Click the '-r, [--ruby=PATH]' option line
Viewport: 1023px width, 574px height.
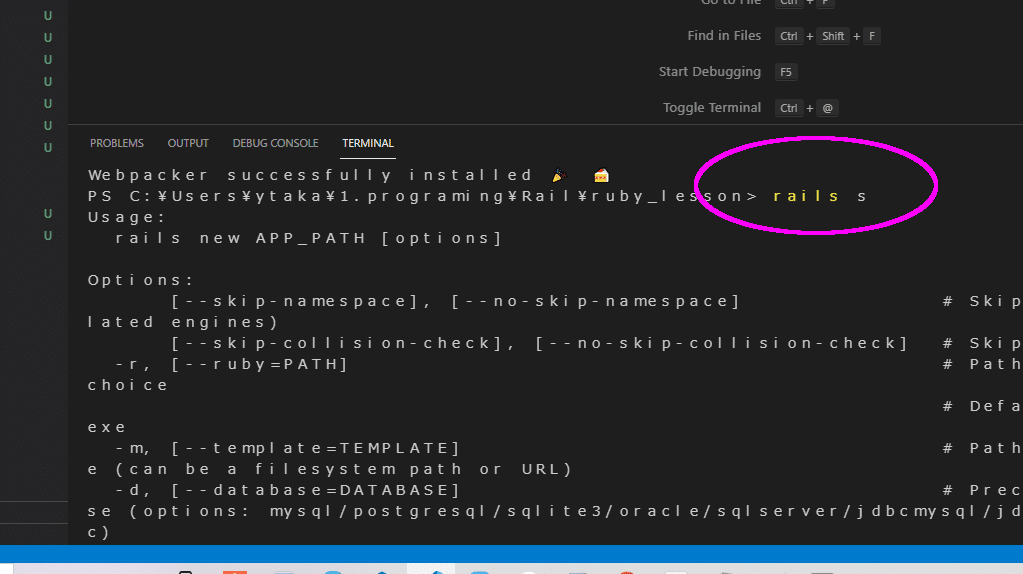point(232,364)
